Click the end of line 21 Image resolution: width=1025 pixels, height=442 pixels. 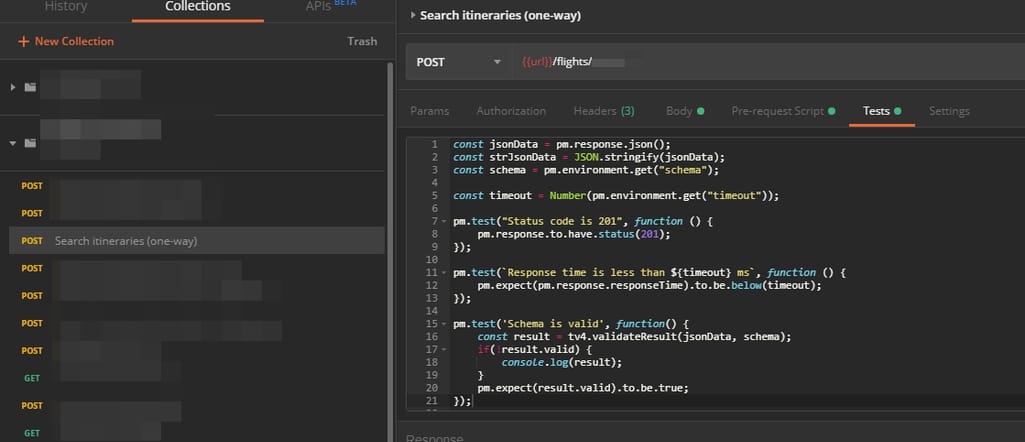coord(472,401)
